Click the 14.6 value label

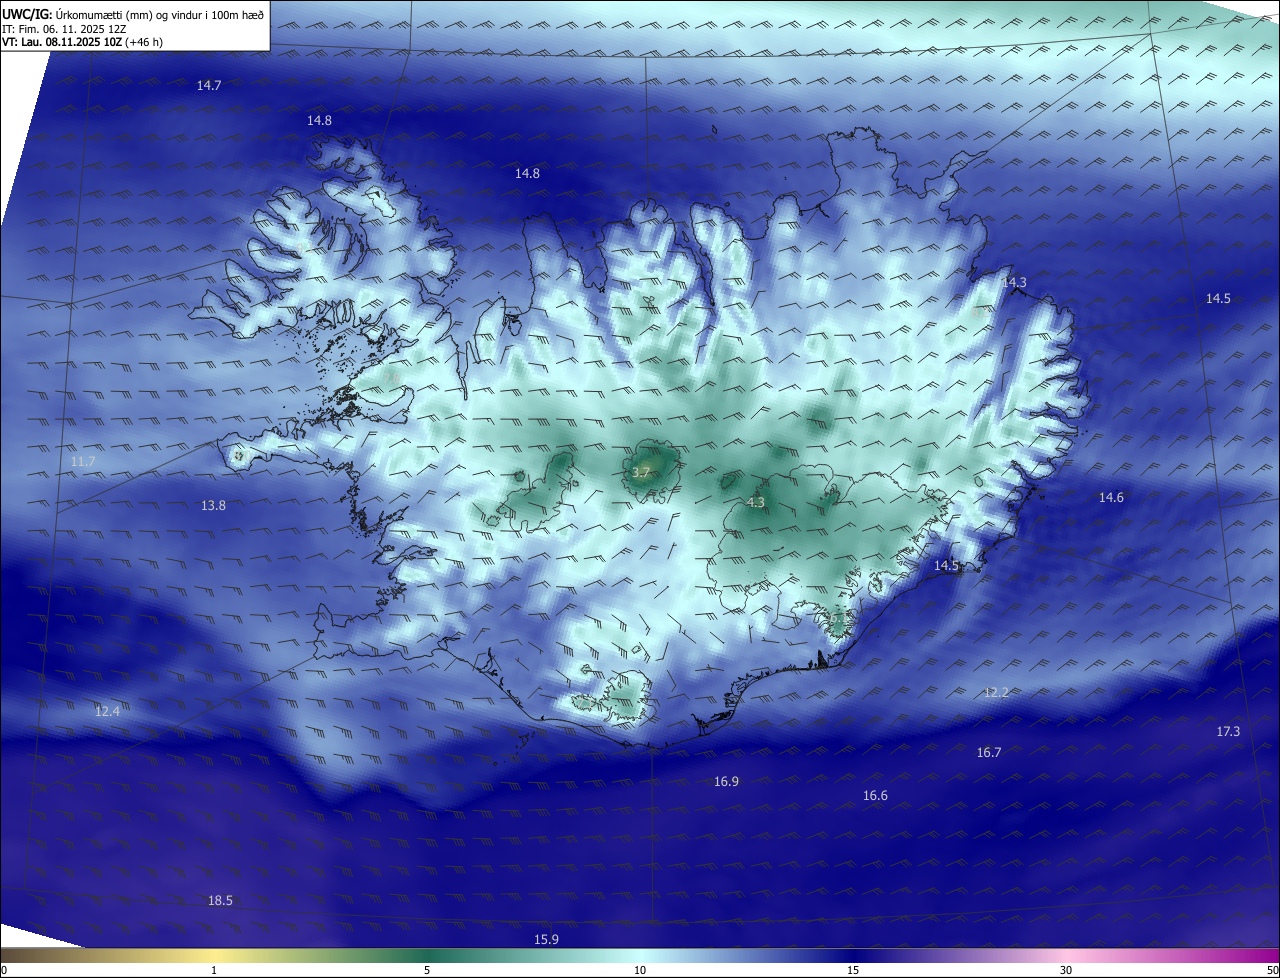coord(1111,498)
